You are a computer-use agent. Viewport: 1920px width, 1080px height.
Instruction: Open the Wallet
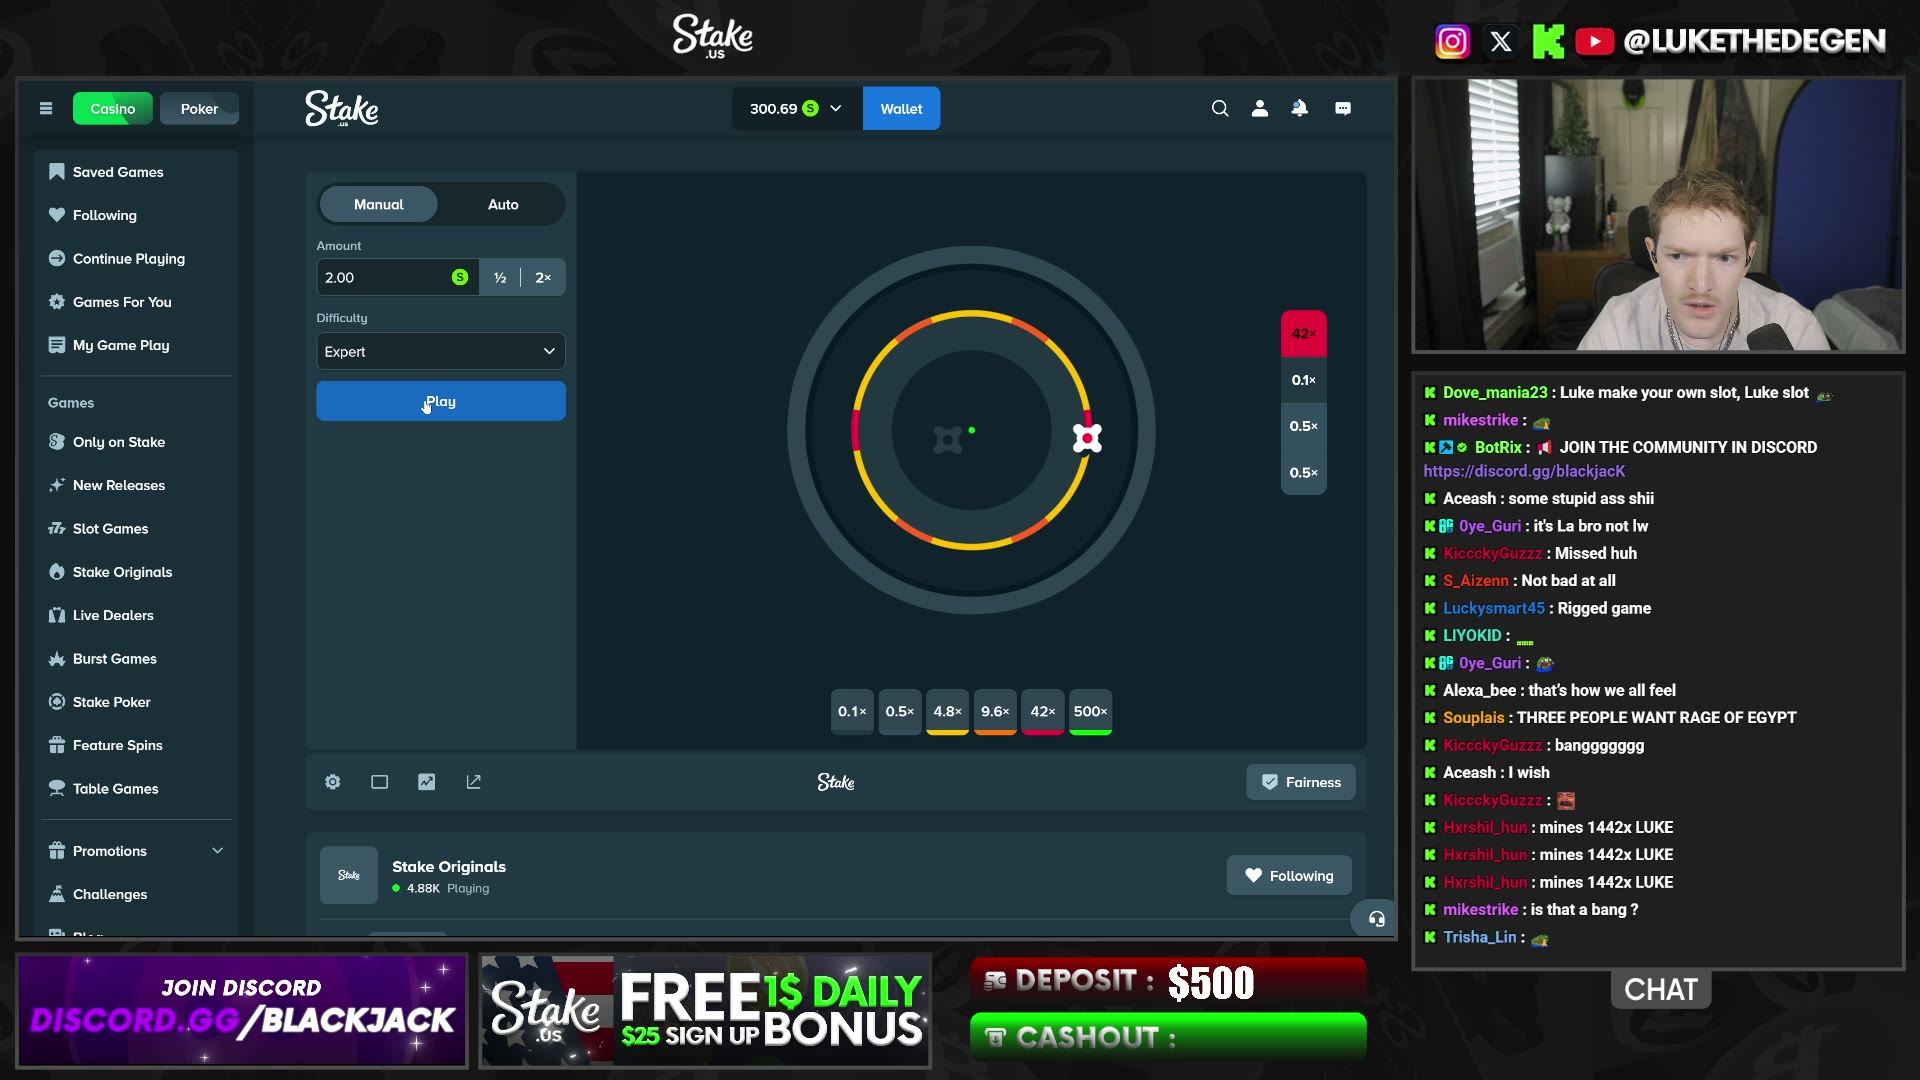click(x=901, y=109)
